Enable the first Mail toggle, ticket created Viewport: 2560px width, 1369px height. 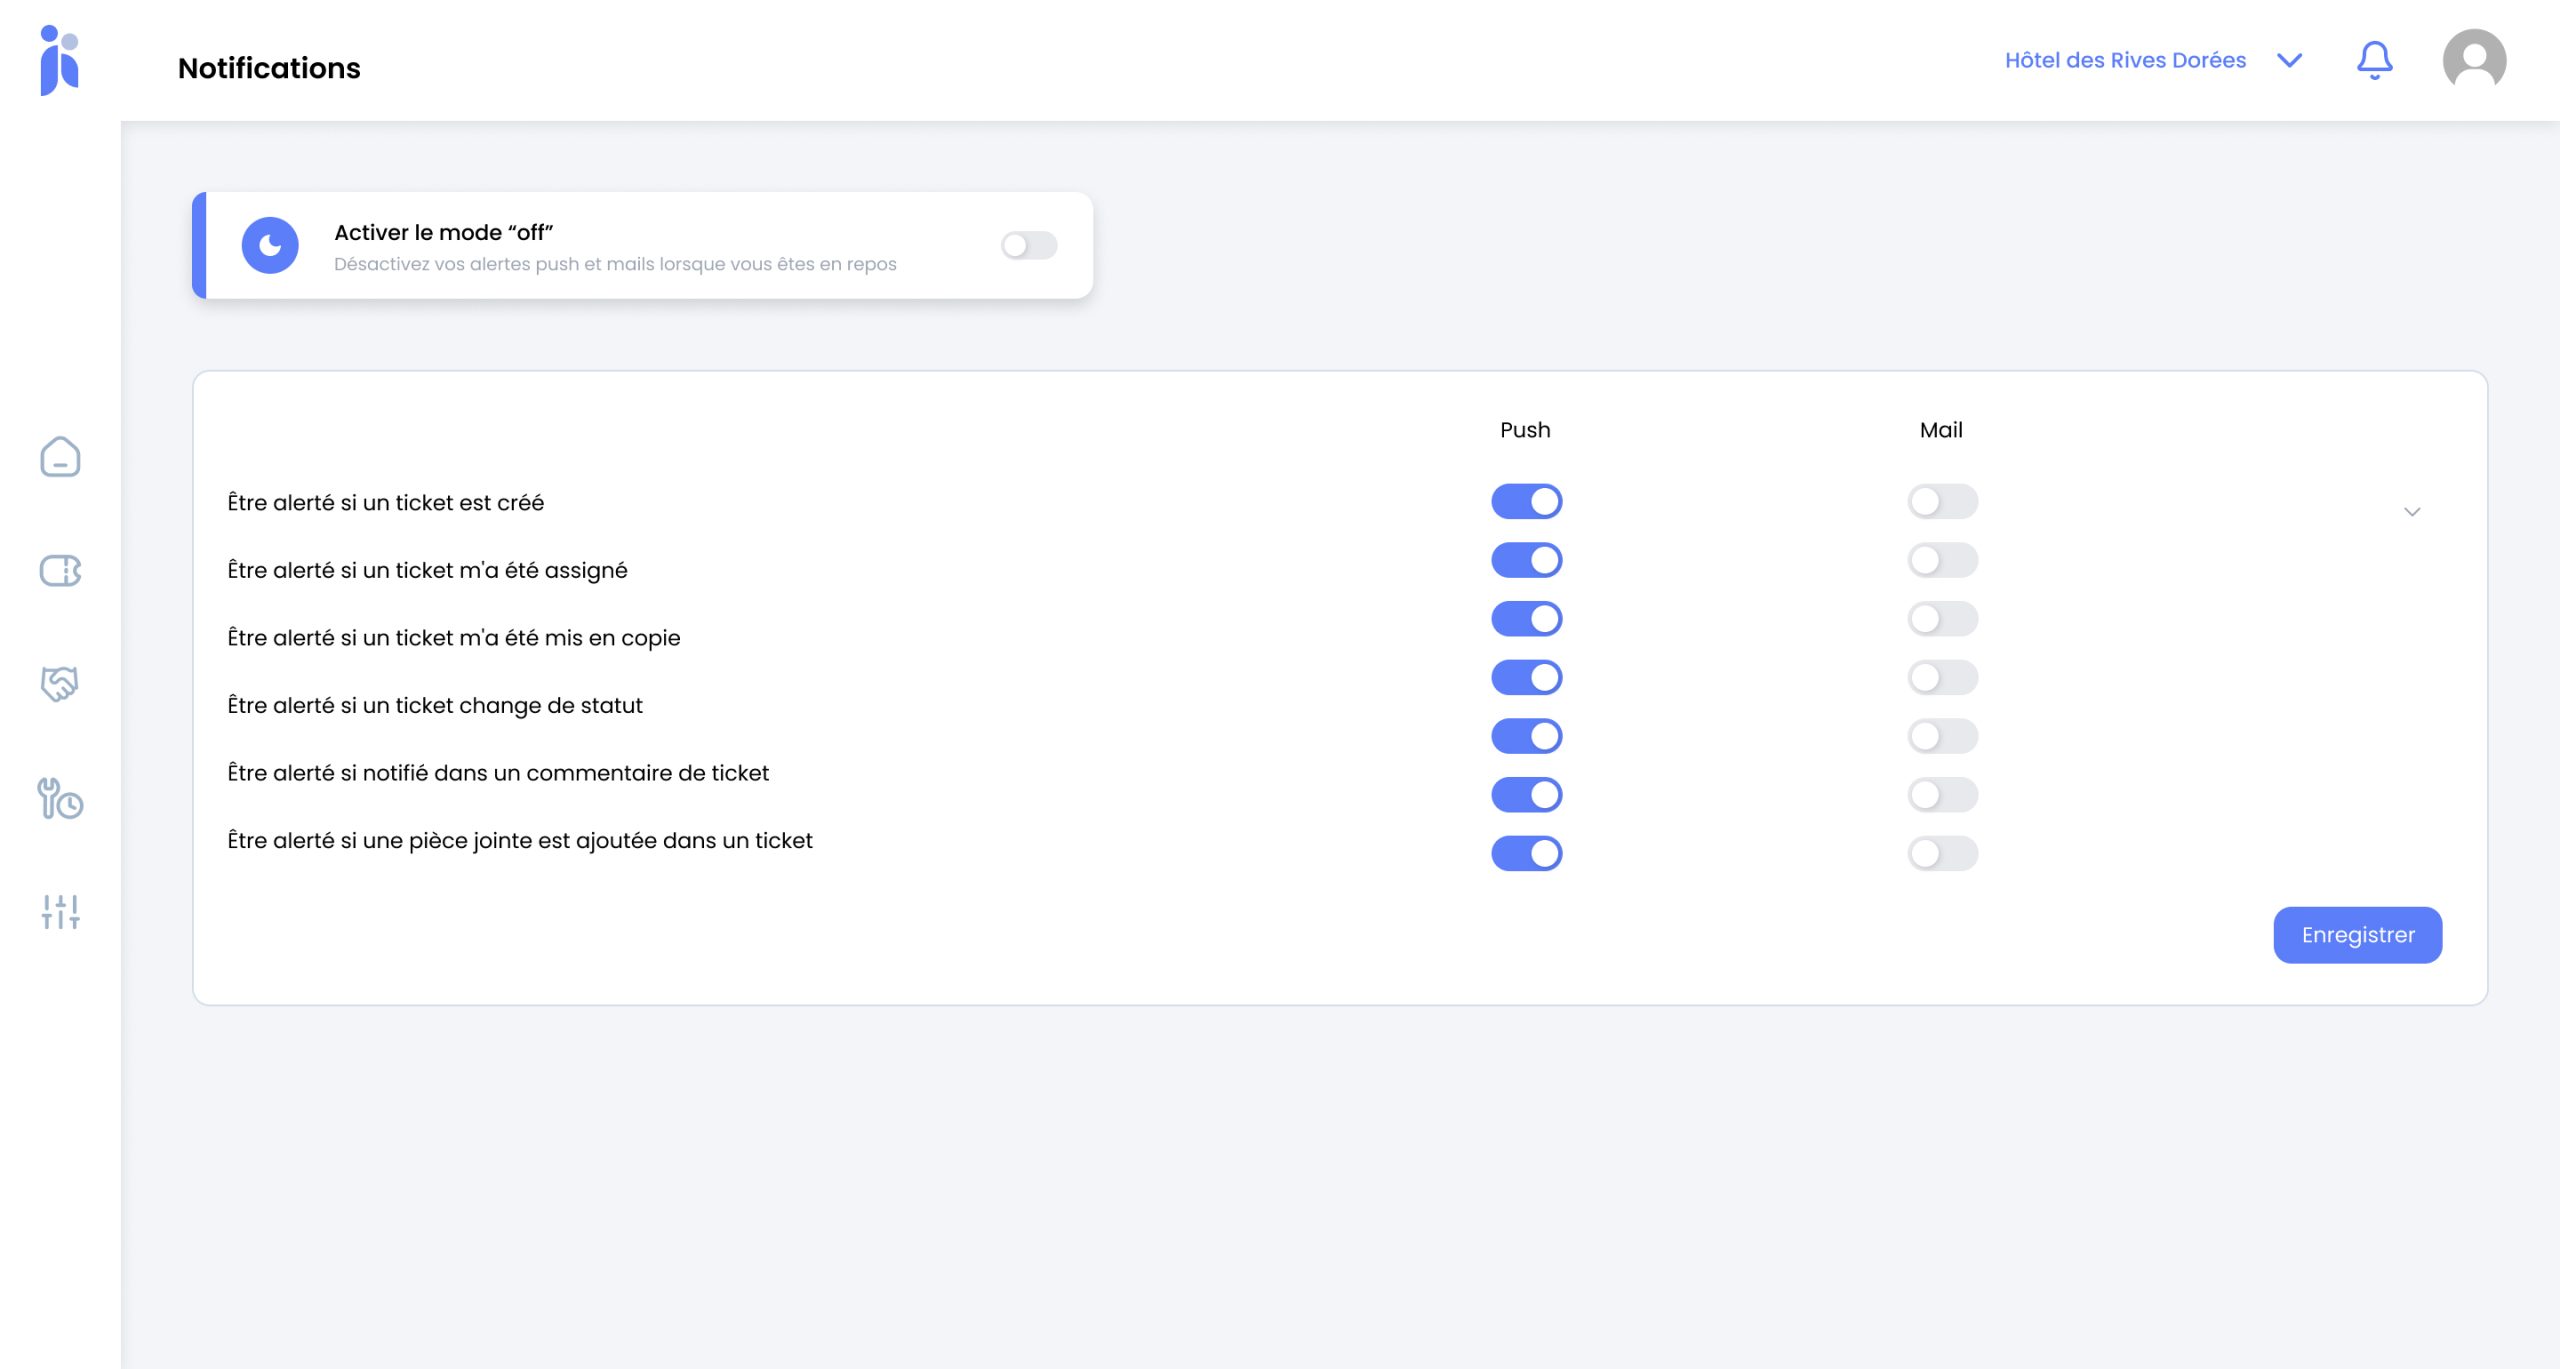1942,501
